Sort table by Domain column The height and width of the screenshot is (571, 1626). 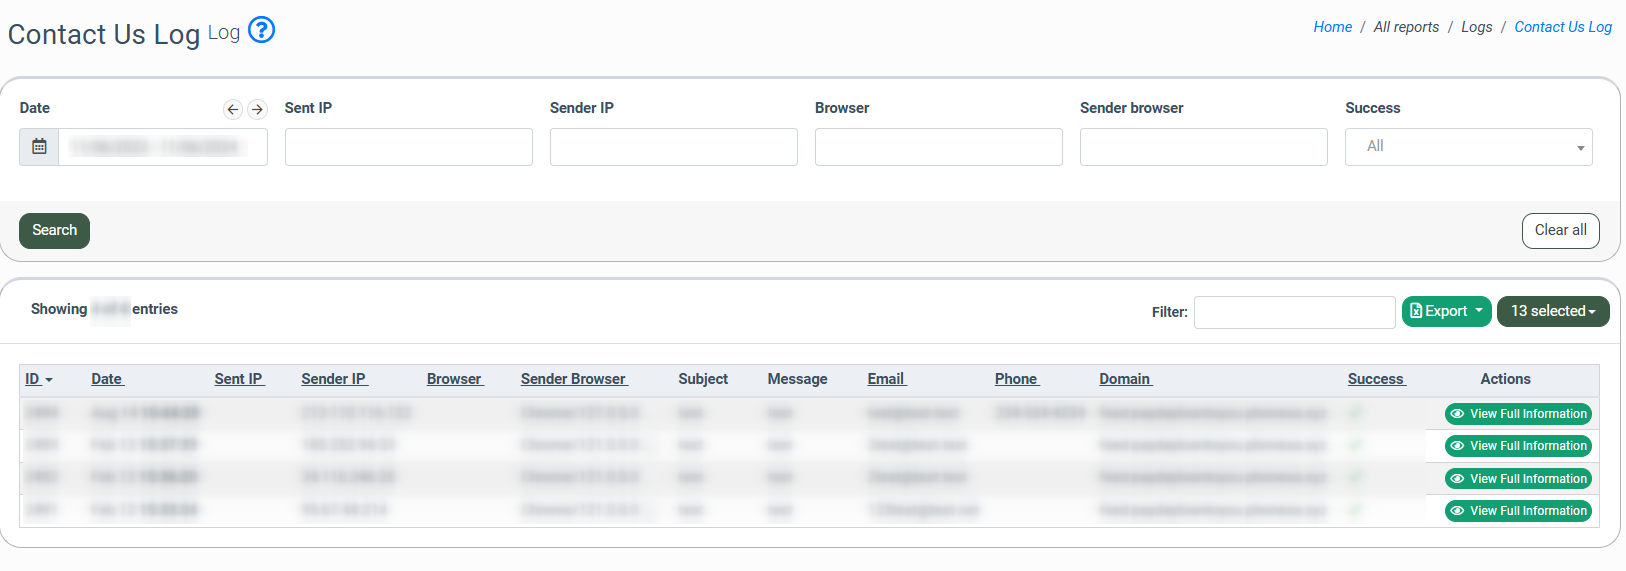click(x=1125, y=379)
